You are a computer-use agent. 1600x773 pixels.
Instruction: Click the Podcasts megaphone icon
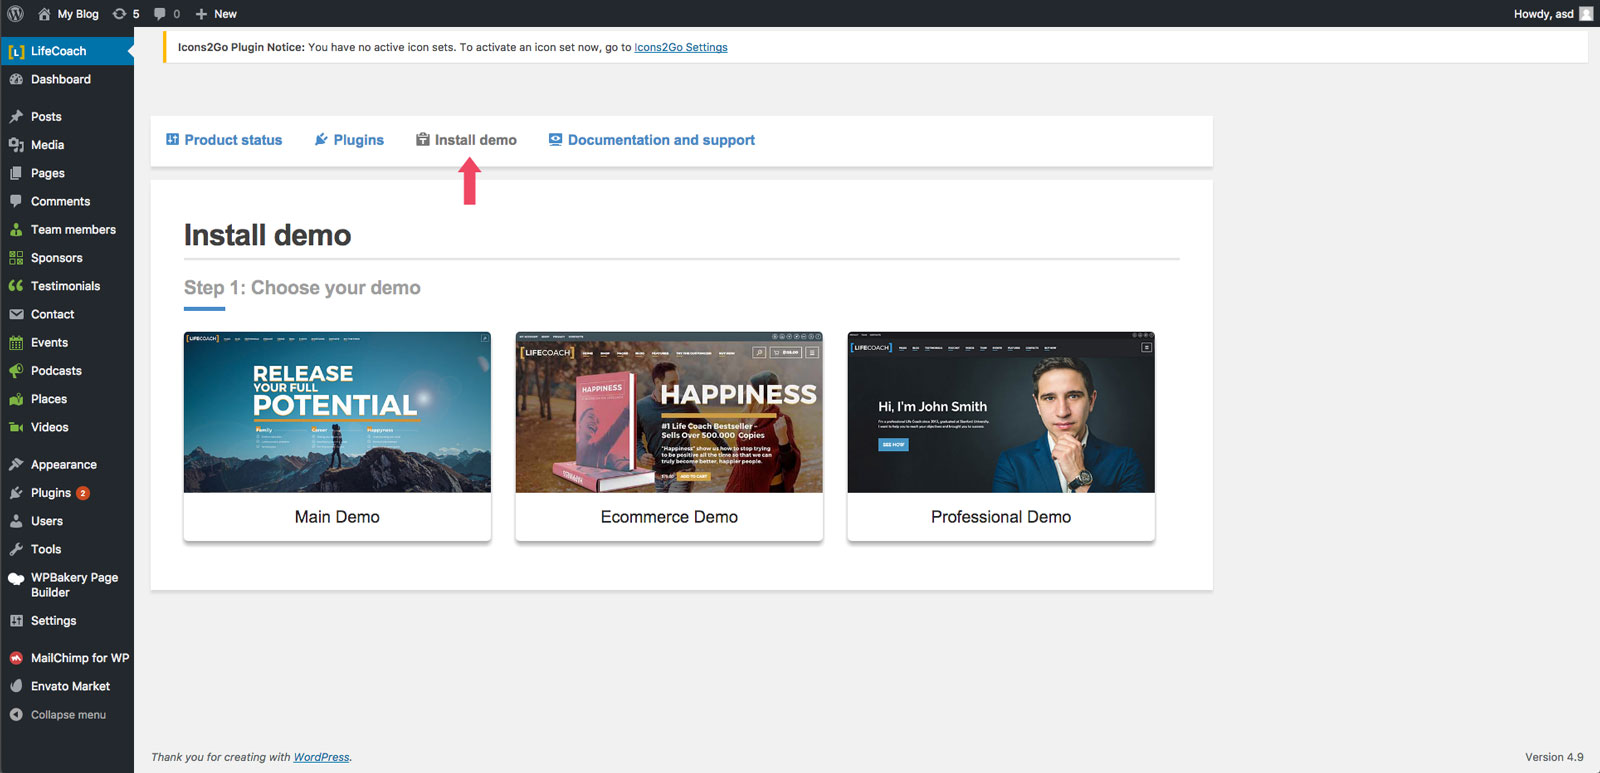click(x=16, y=370)
